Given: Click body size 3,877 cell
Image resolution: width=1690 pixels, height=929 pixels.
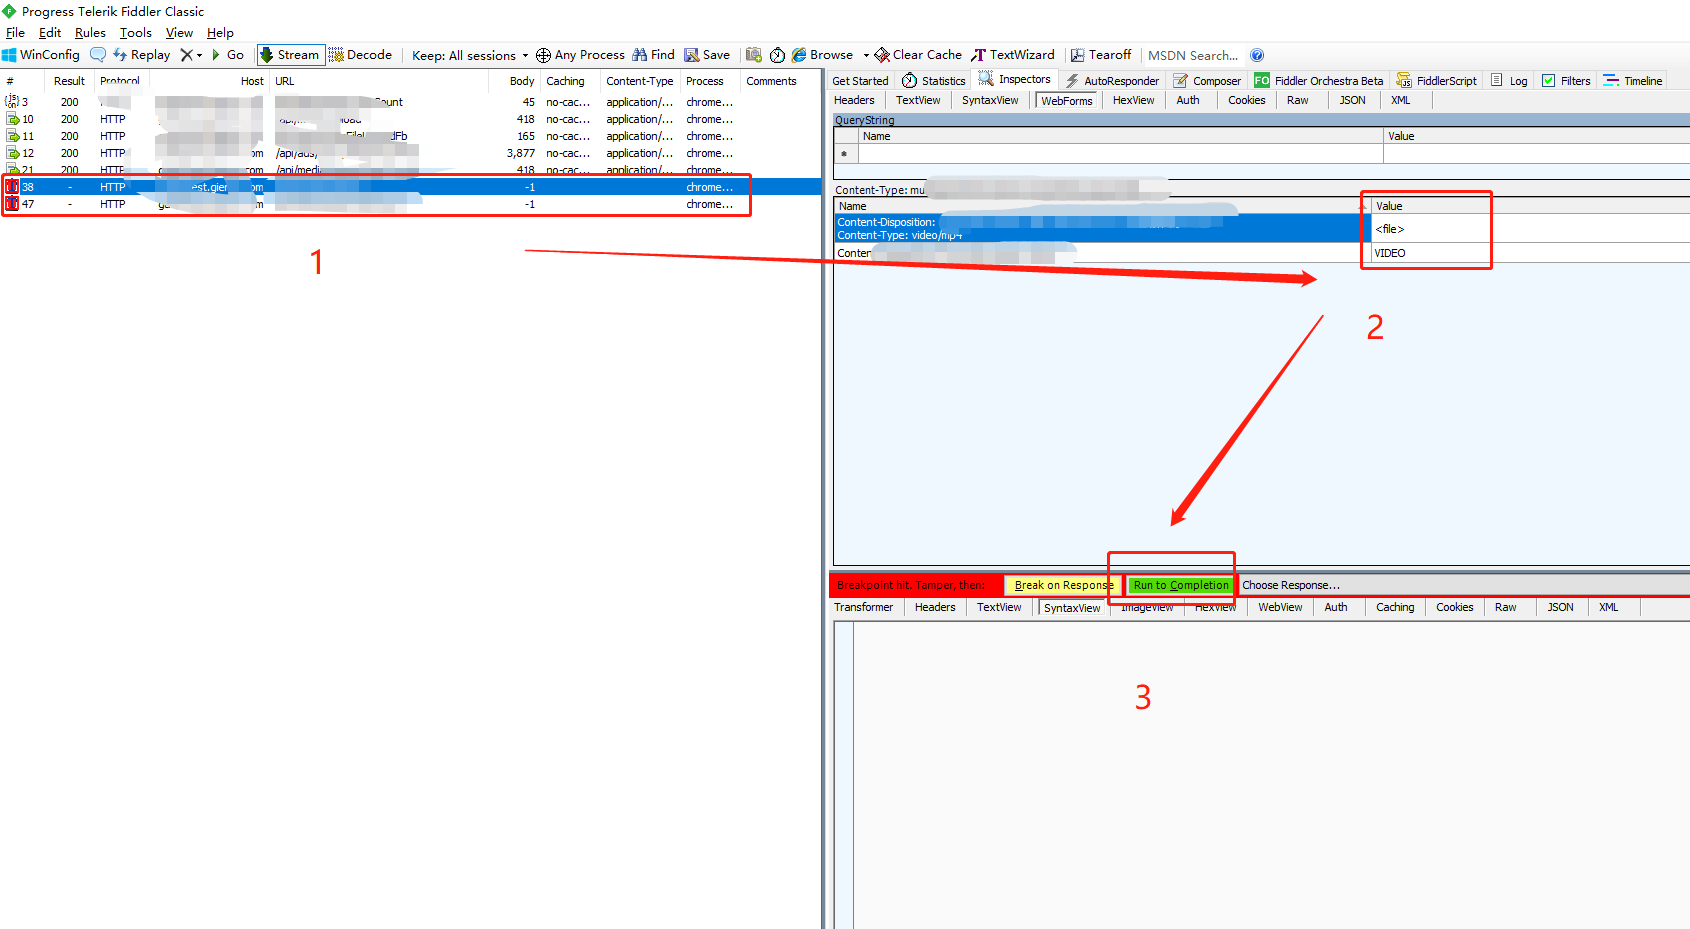Looking at the screenshot, I should point(520,153).
